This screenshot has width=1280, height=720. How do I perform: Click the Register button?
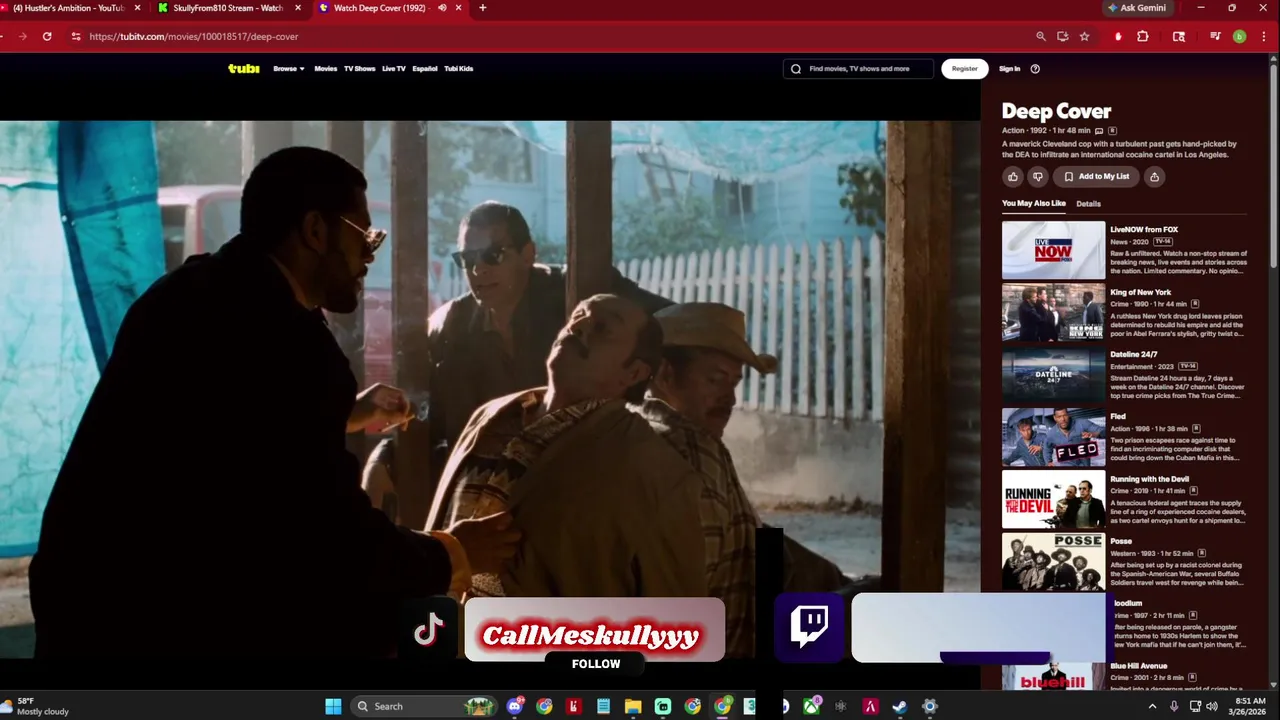coord(965,69)
